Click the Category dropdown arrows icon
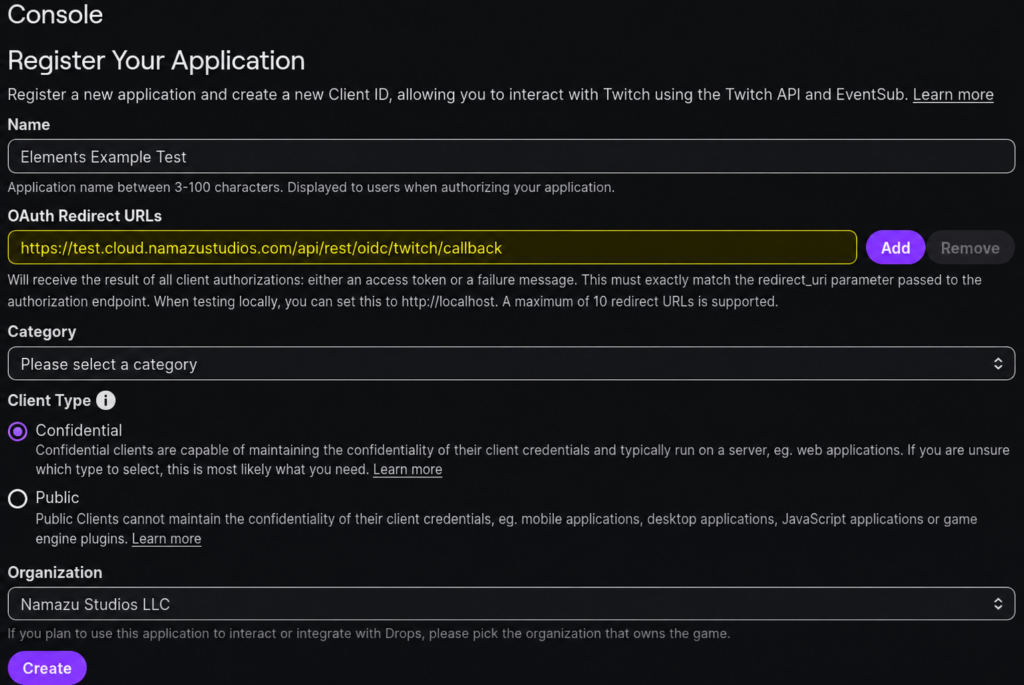 pyautogui.click(x=998, y=364)
